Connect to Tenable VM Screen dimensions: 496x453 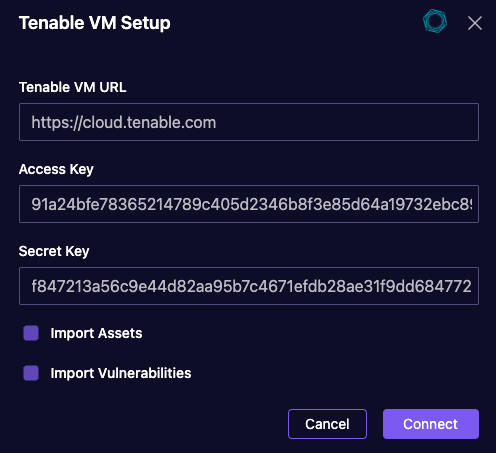pos(431,424)
